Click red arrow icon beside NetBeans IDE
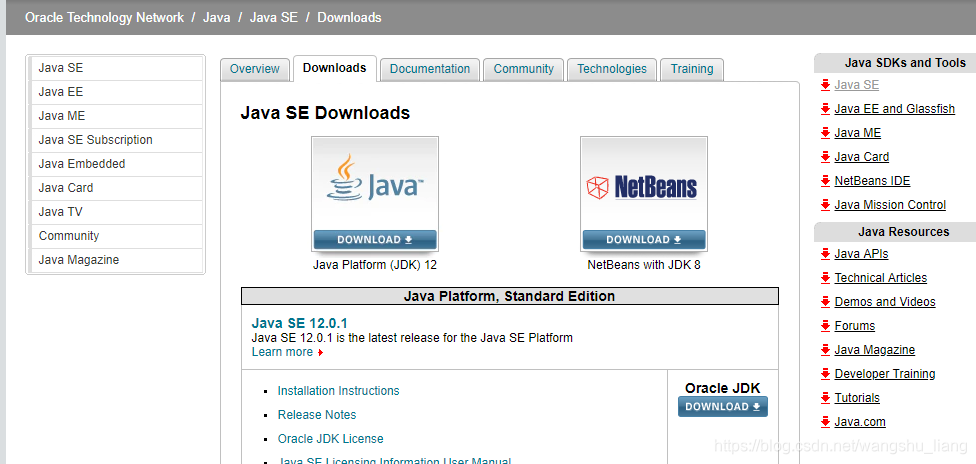Viewport: 976px width, 464px height. coord(825,181)
